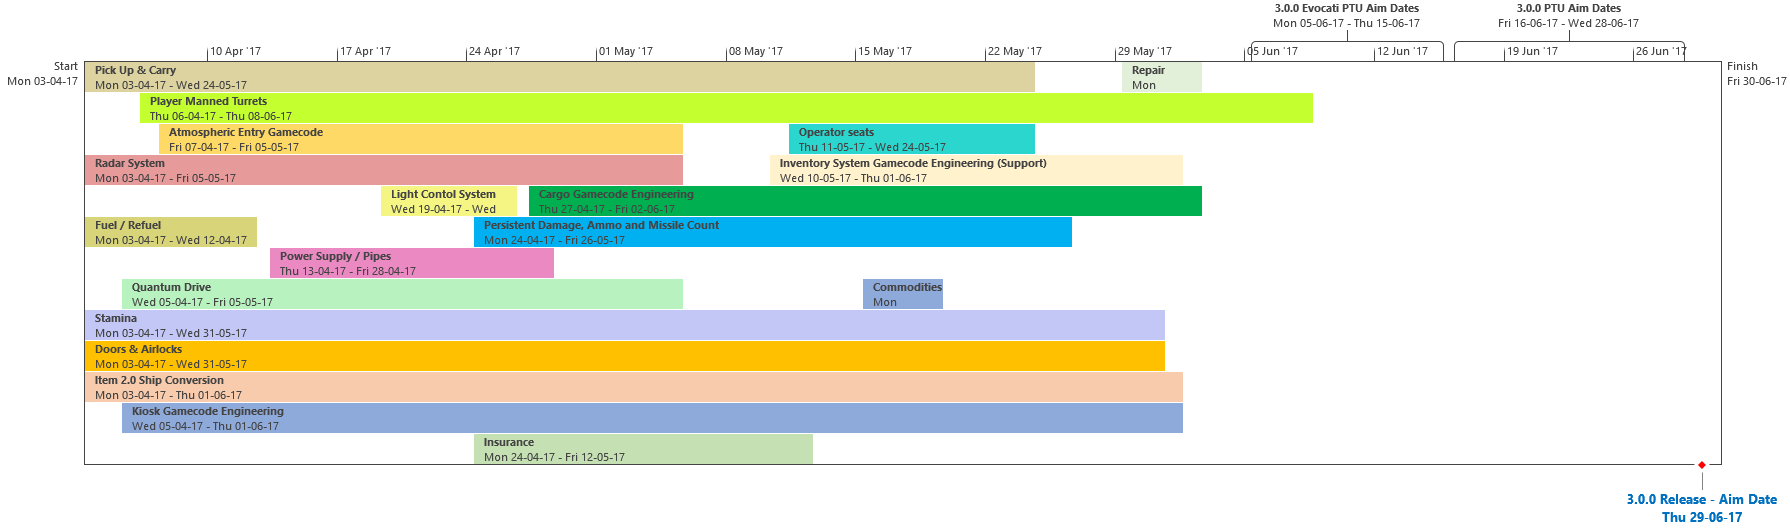Image resolution: width=1790 pixels, height=531 pixels.
Task: Click the 3.0.0 Evocati PTU Aim Dates label
Action: pyautogui.click(x=1346, y=8)
